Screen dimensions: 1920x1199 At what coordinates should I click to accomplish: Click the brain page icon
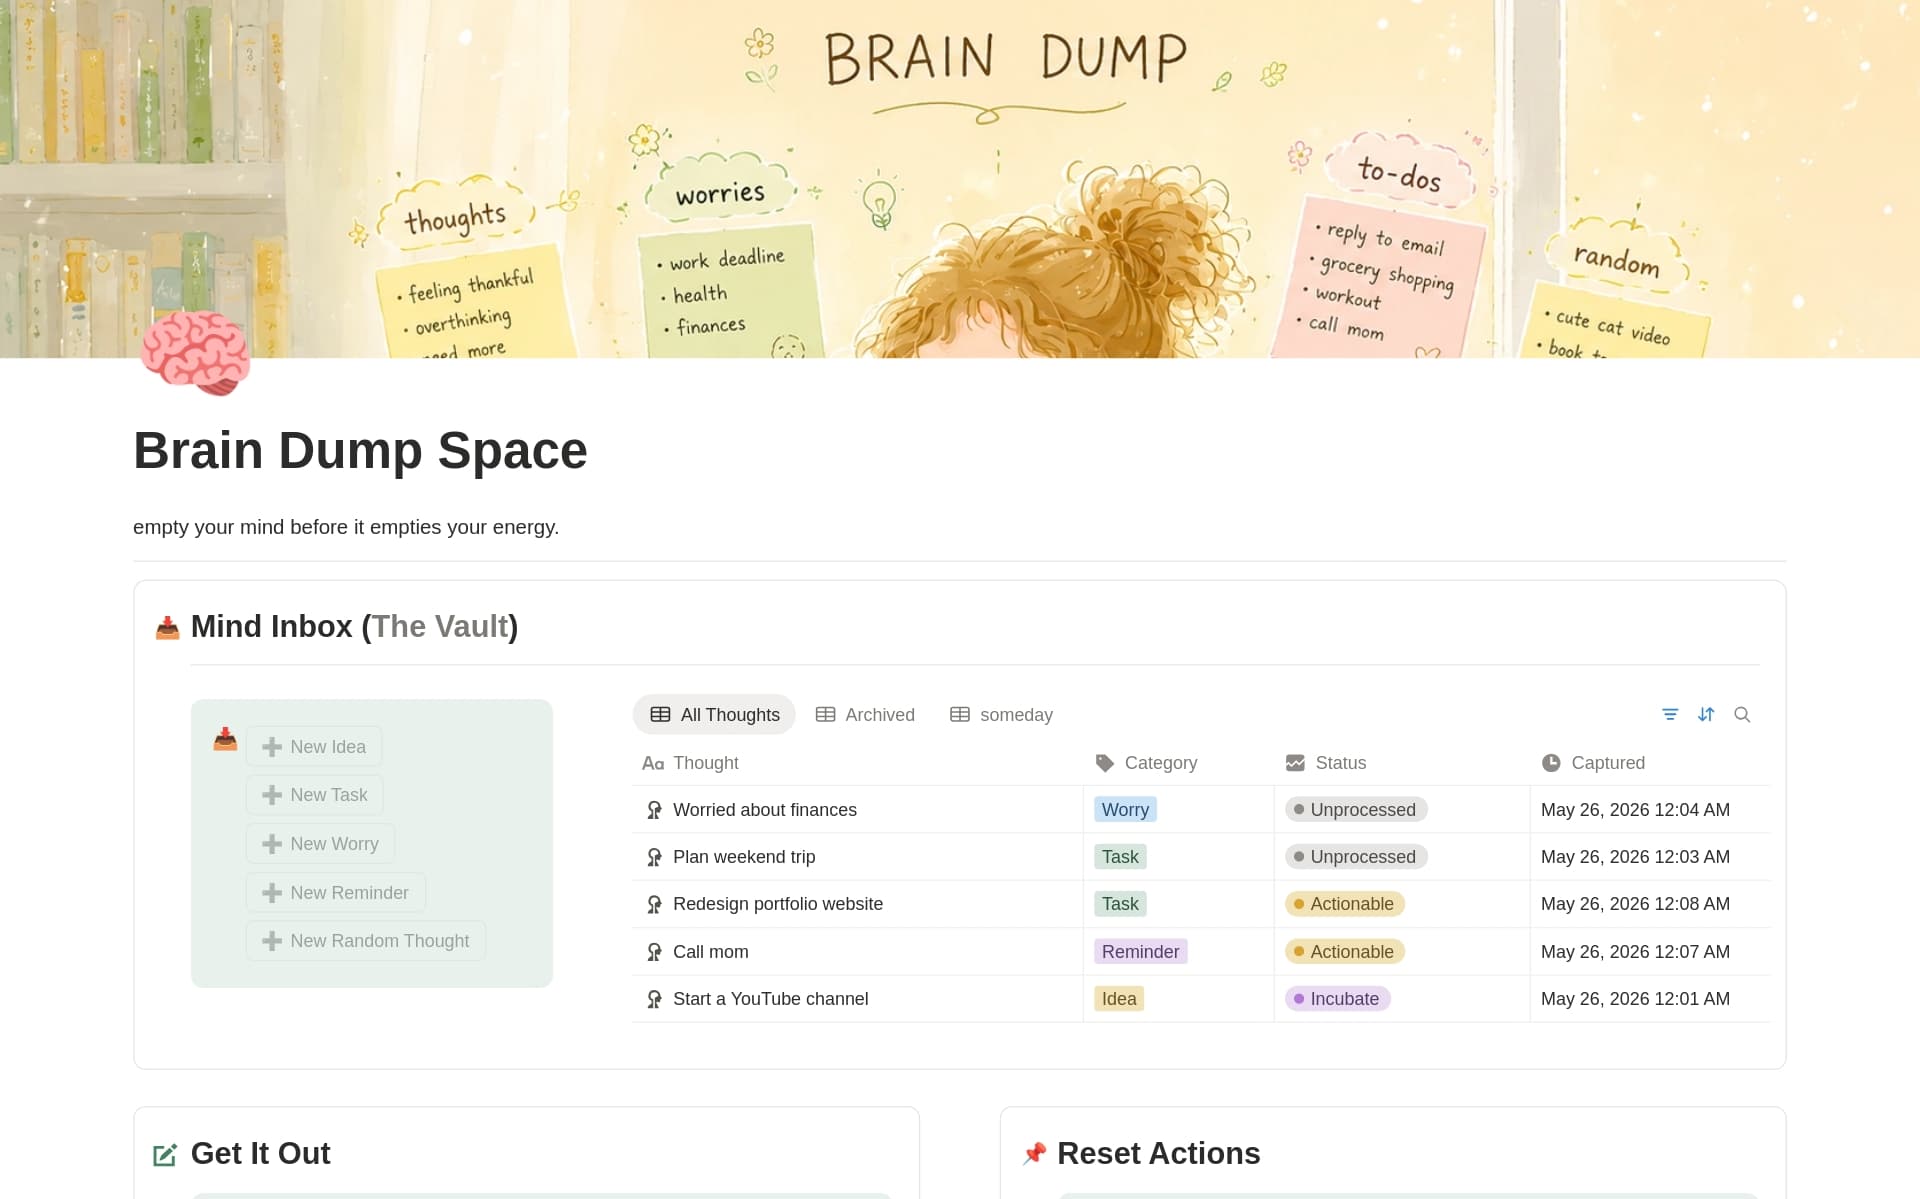[x=196, y=352]
